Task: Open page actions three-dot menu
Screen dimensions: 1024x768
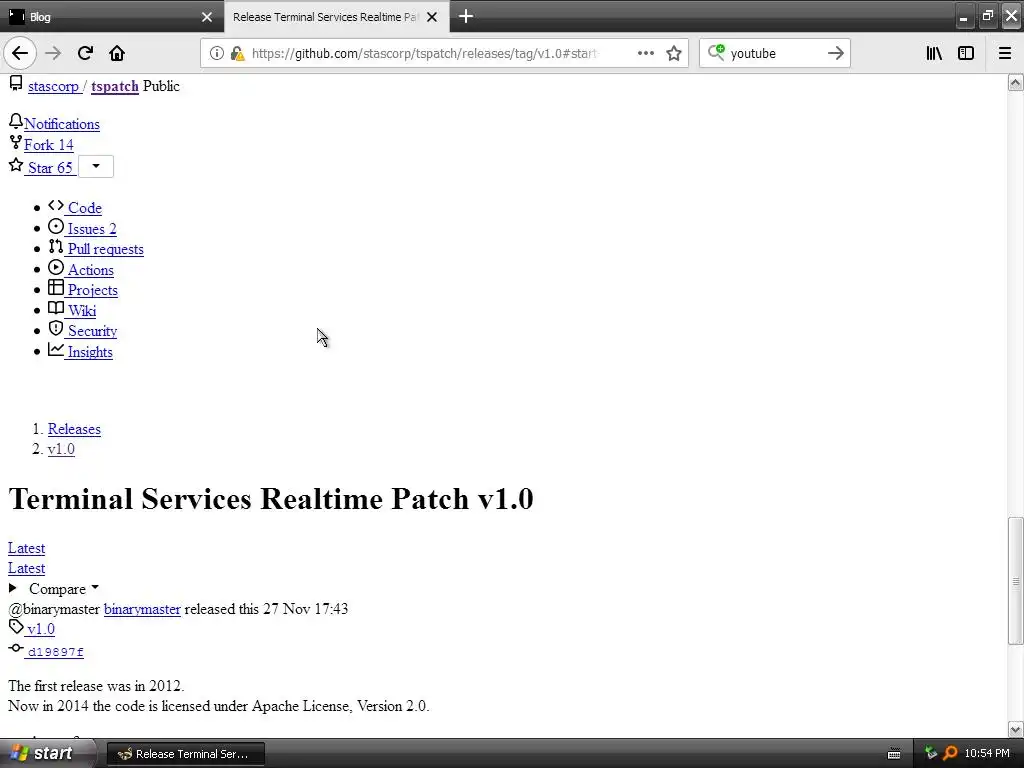Action: click(x=646, y=53)
